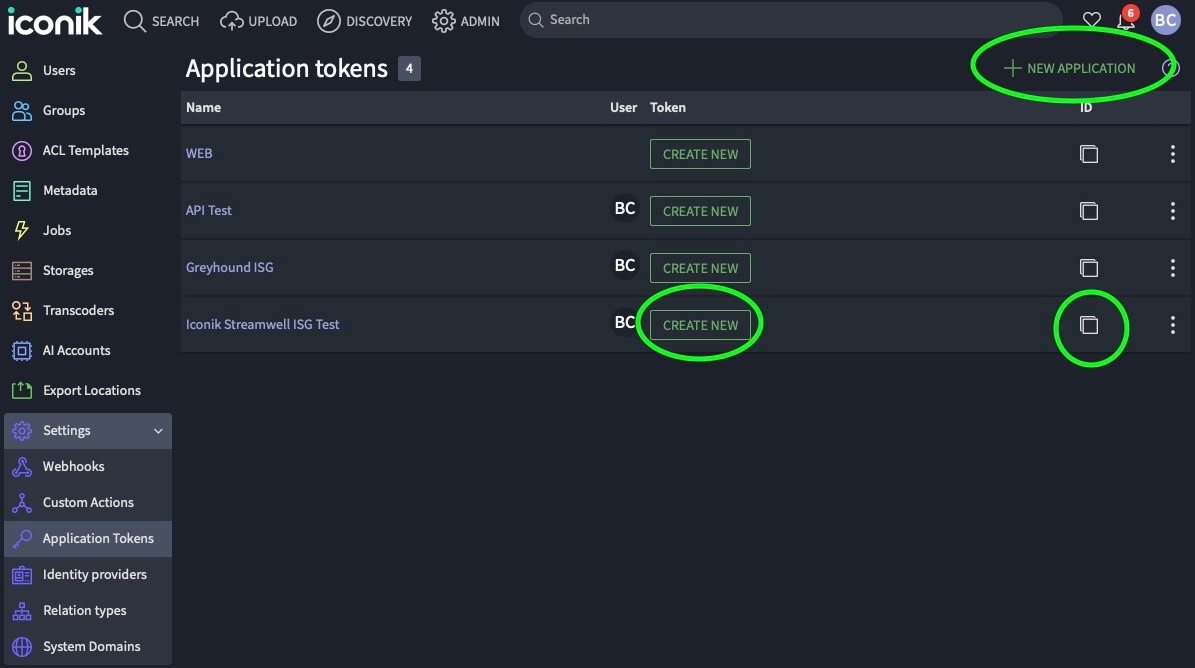
Task: Open the favorites heart icon
Action: [1092, 20]
